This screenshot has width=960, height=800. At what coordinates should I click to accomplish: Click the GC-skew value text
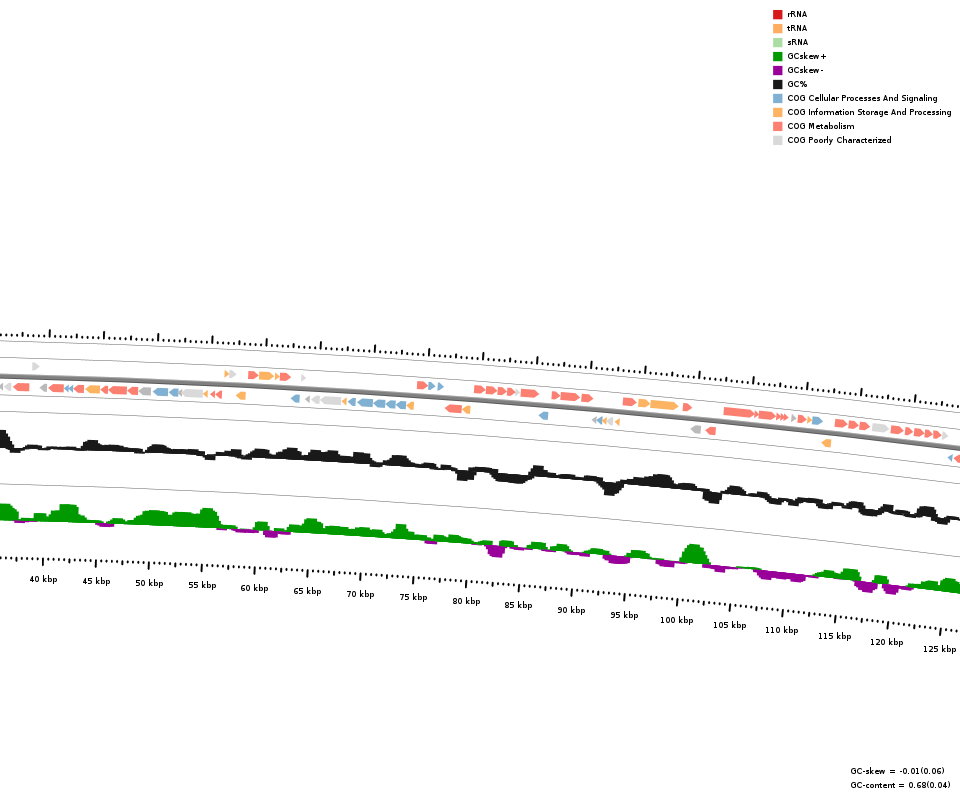(897, 771)
